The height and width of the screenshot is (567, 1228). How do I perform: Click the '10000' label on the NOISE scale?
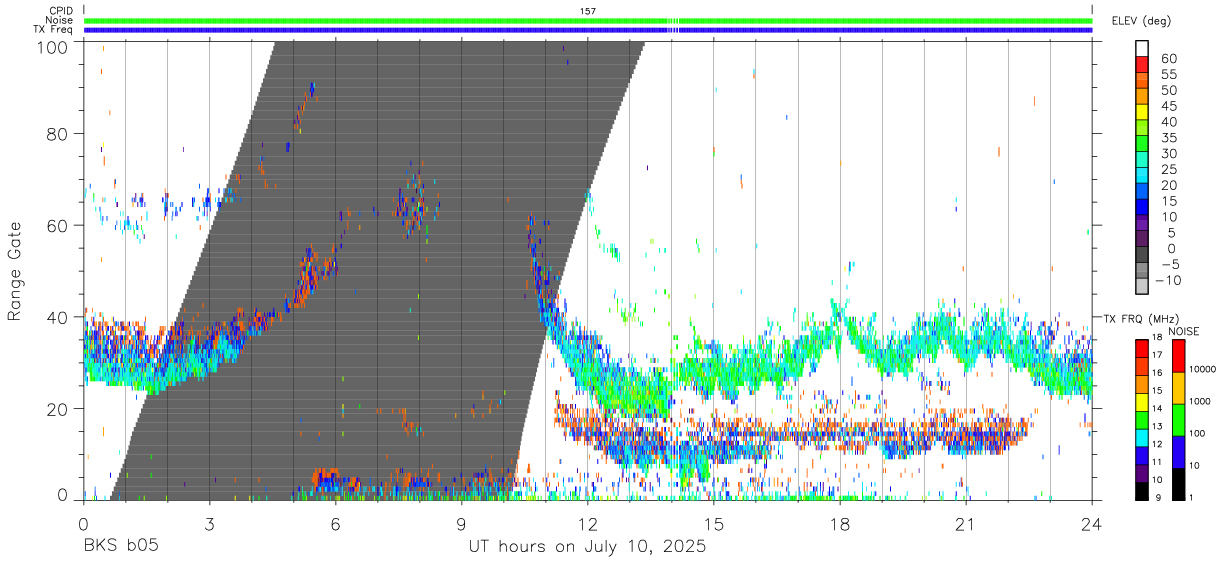[x=1201, y=370]
